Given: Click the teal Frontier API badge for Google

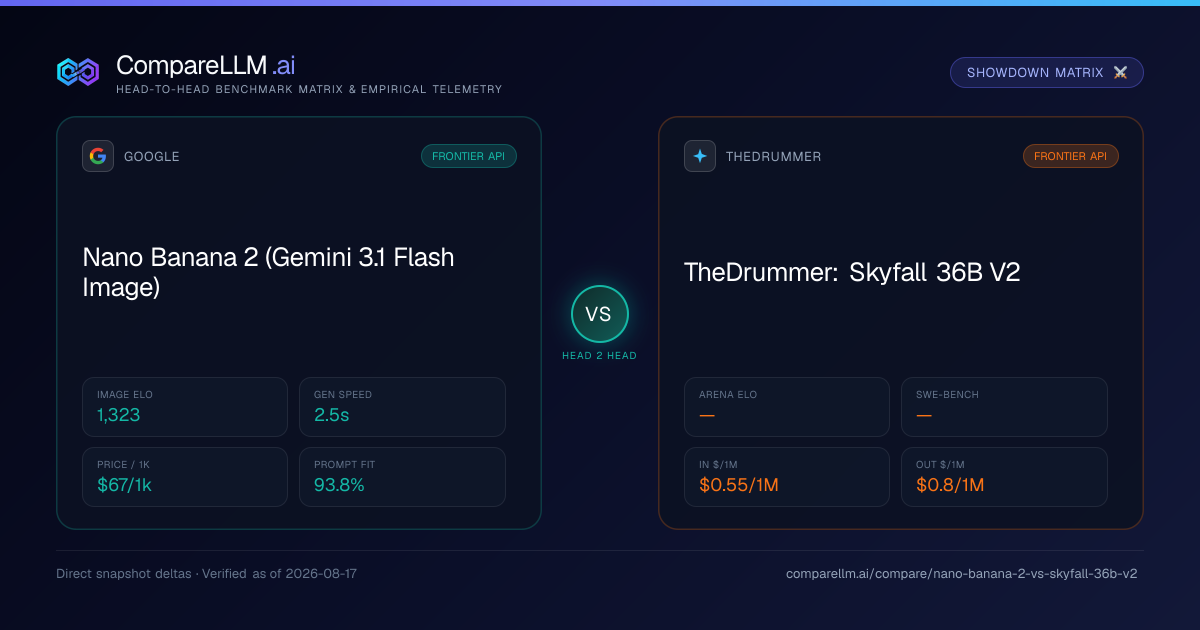Looking at the screenshot, I should click(x=469, y=156).
